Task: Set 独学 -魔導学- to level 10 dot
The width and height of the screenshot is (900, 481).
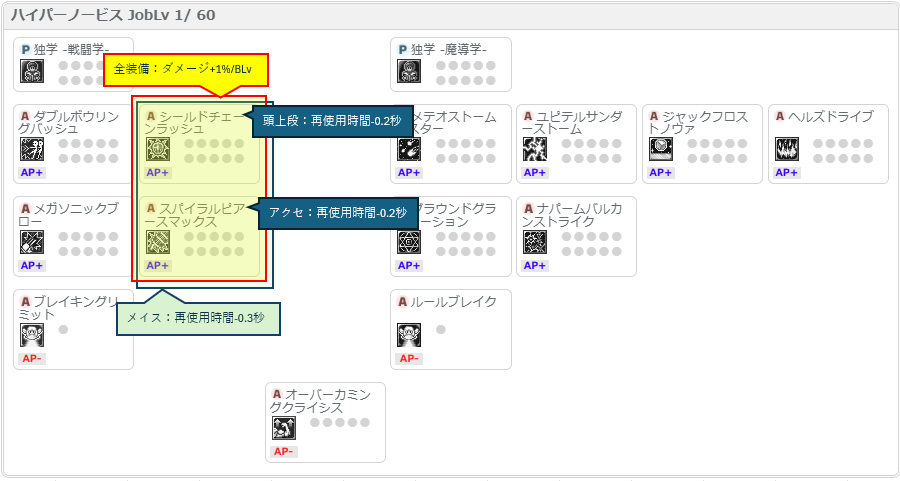Action: (x=491, y=80)
